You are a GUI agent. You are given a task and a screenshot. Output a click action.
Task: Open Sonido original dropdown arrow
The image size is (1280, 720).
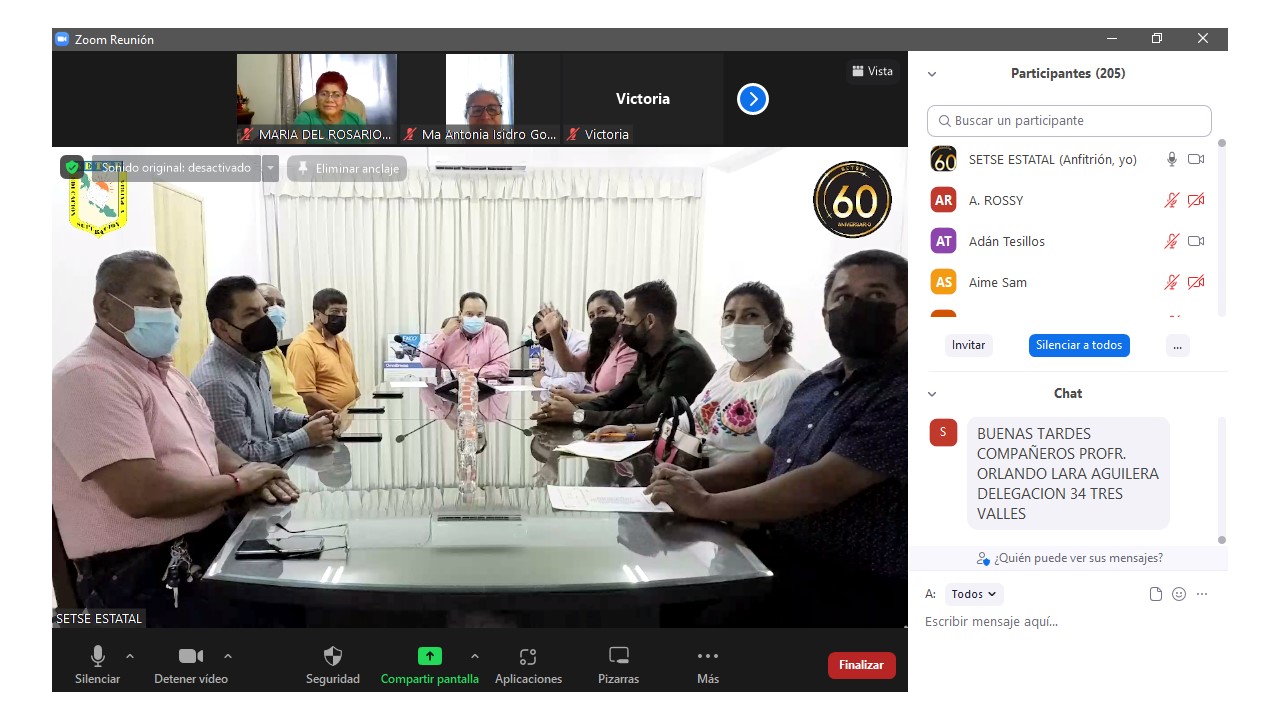click(270, 168)
